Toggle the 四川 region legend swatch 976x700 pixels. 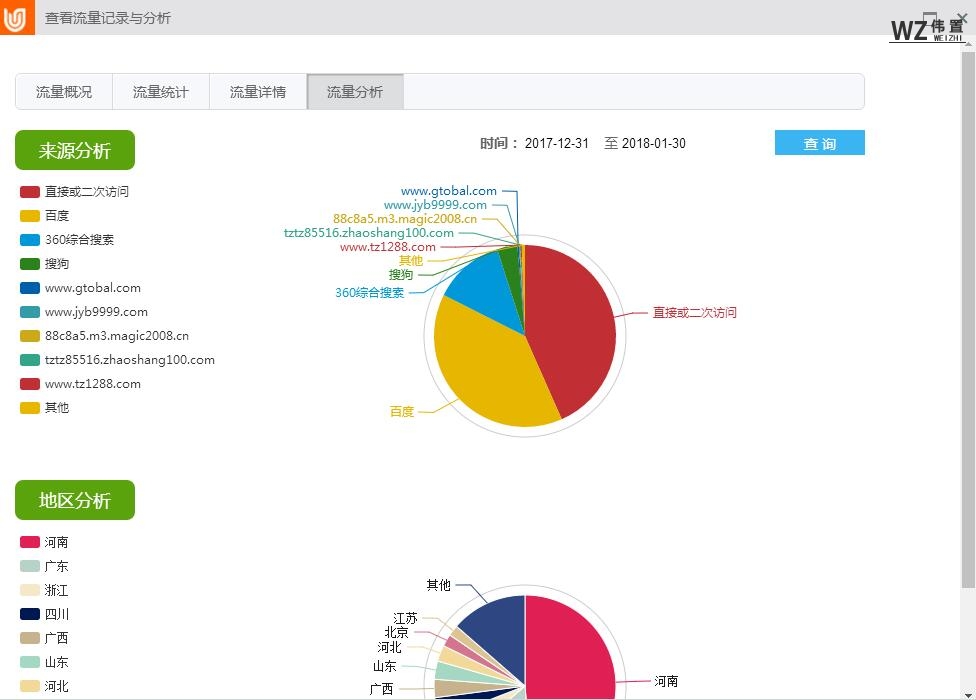coord(30,614)
